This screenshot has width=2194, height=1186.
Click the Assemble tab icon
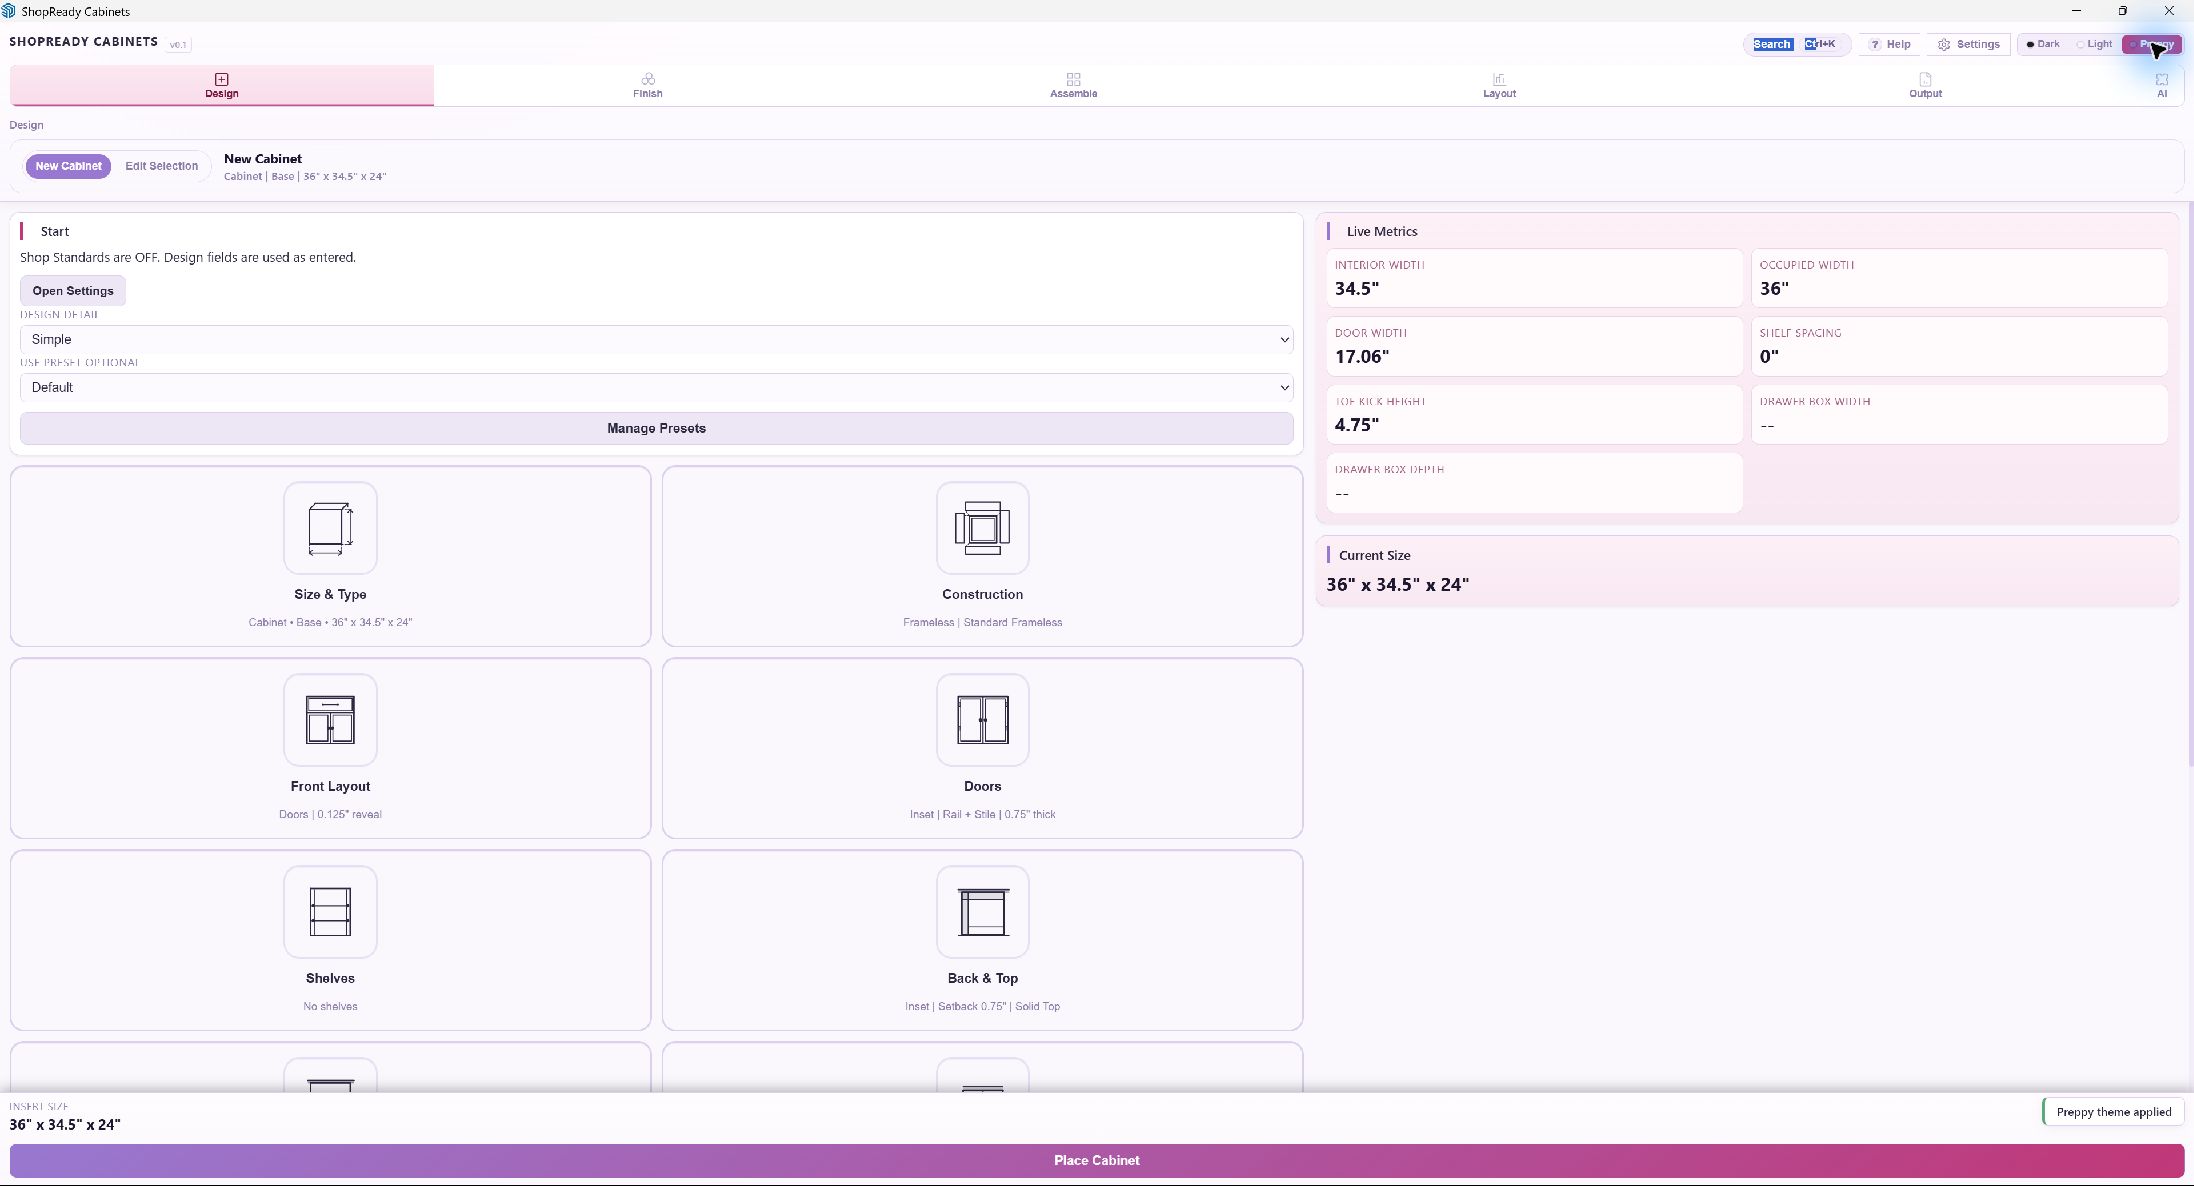tap(1074, 79)
